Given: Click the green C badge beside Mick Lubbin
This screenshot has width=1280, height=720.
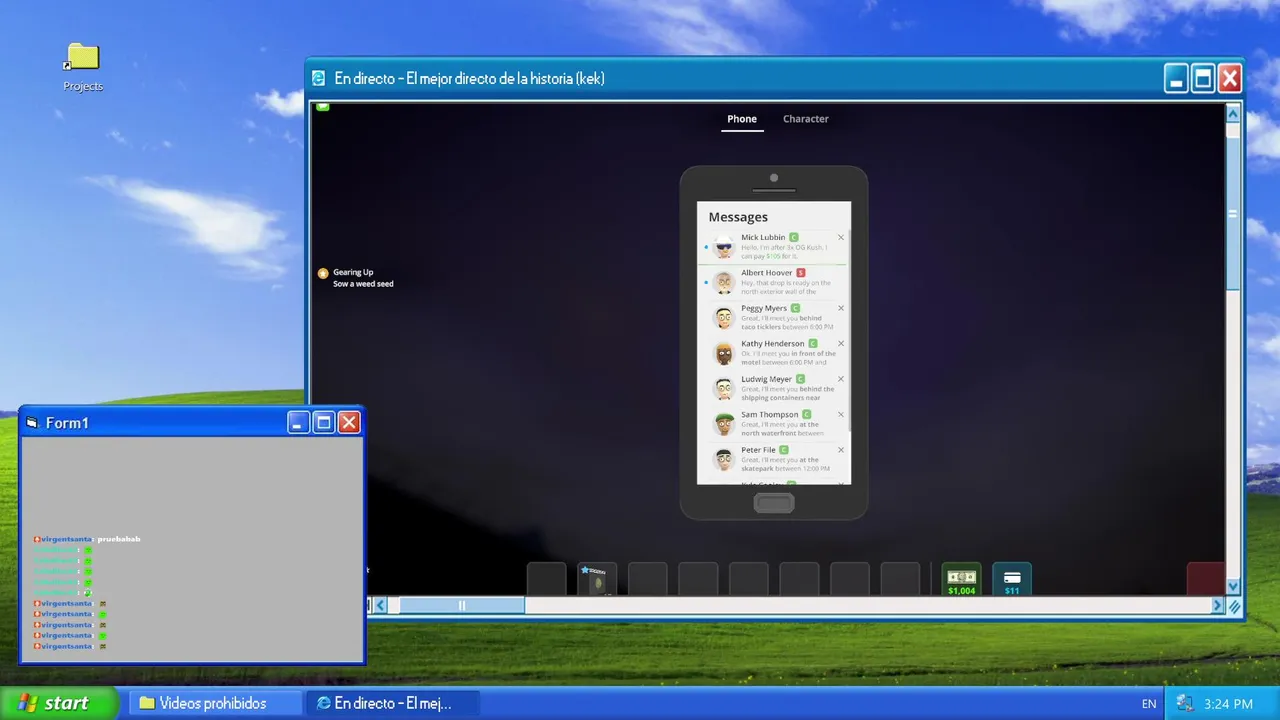Looking at the screenshot, I should point(794,237).
